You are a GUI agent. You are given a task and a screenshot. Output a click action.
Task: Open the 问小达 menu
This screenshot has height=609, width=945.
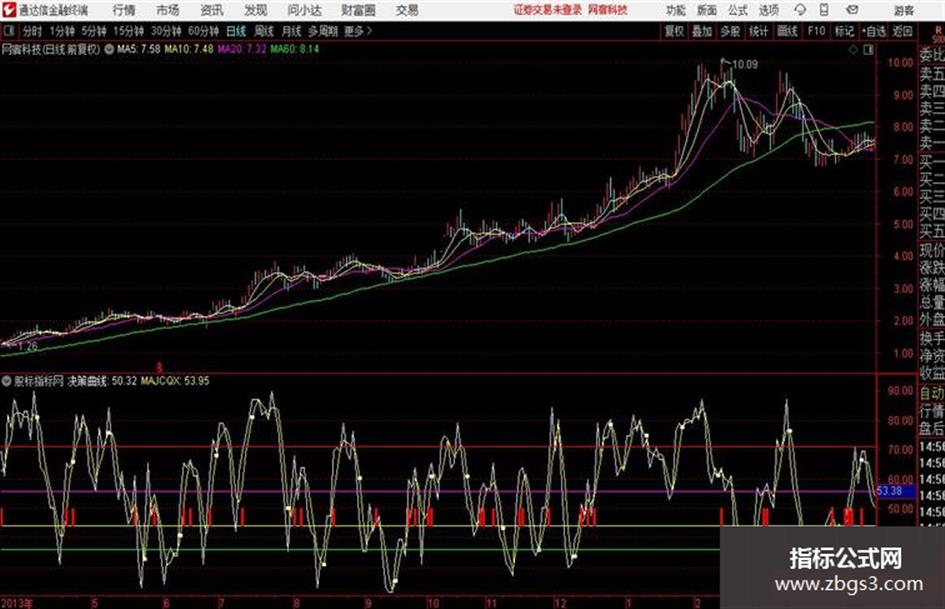click(x=304, y=10)
